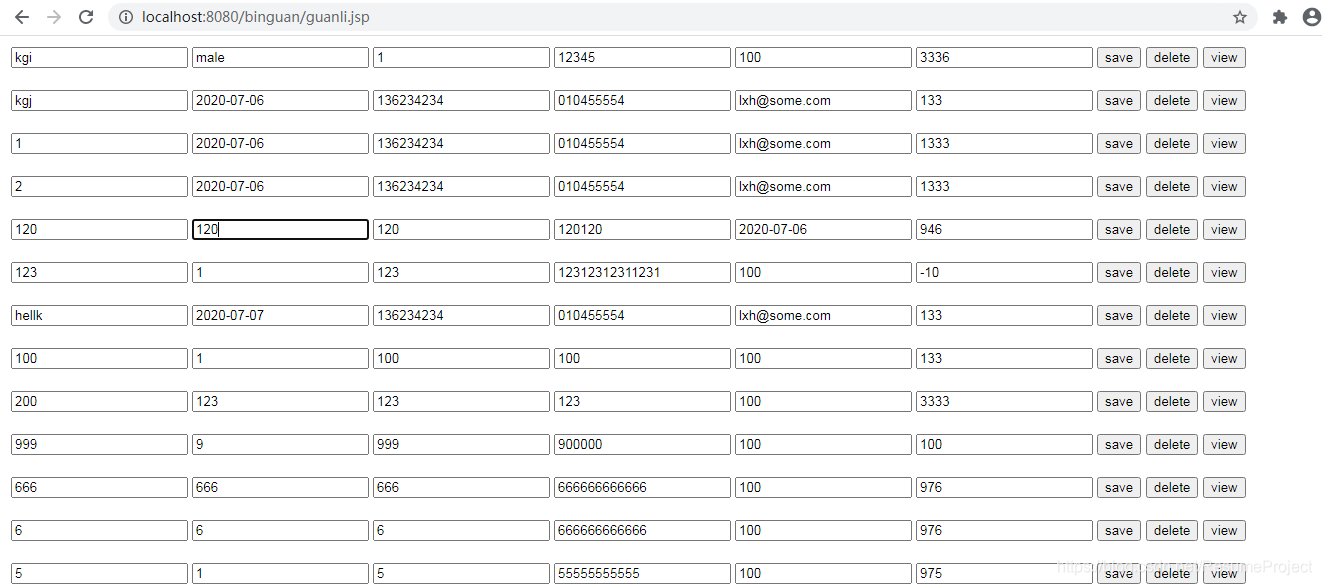Click the field with value 975

point(1004,574)
